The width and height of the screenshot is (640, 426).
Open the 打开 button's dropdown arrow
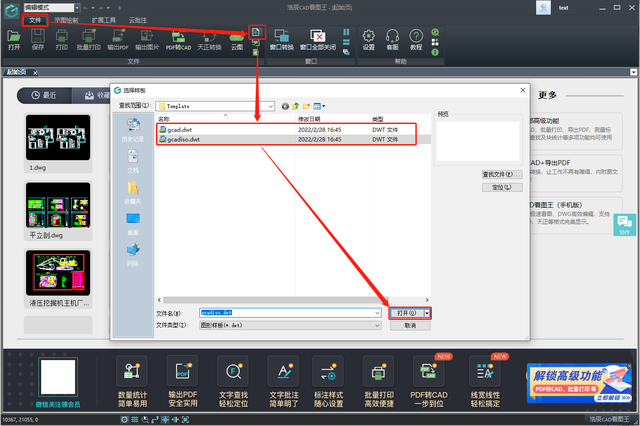(427, 313)
